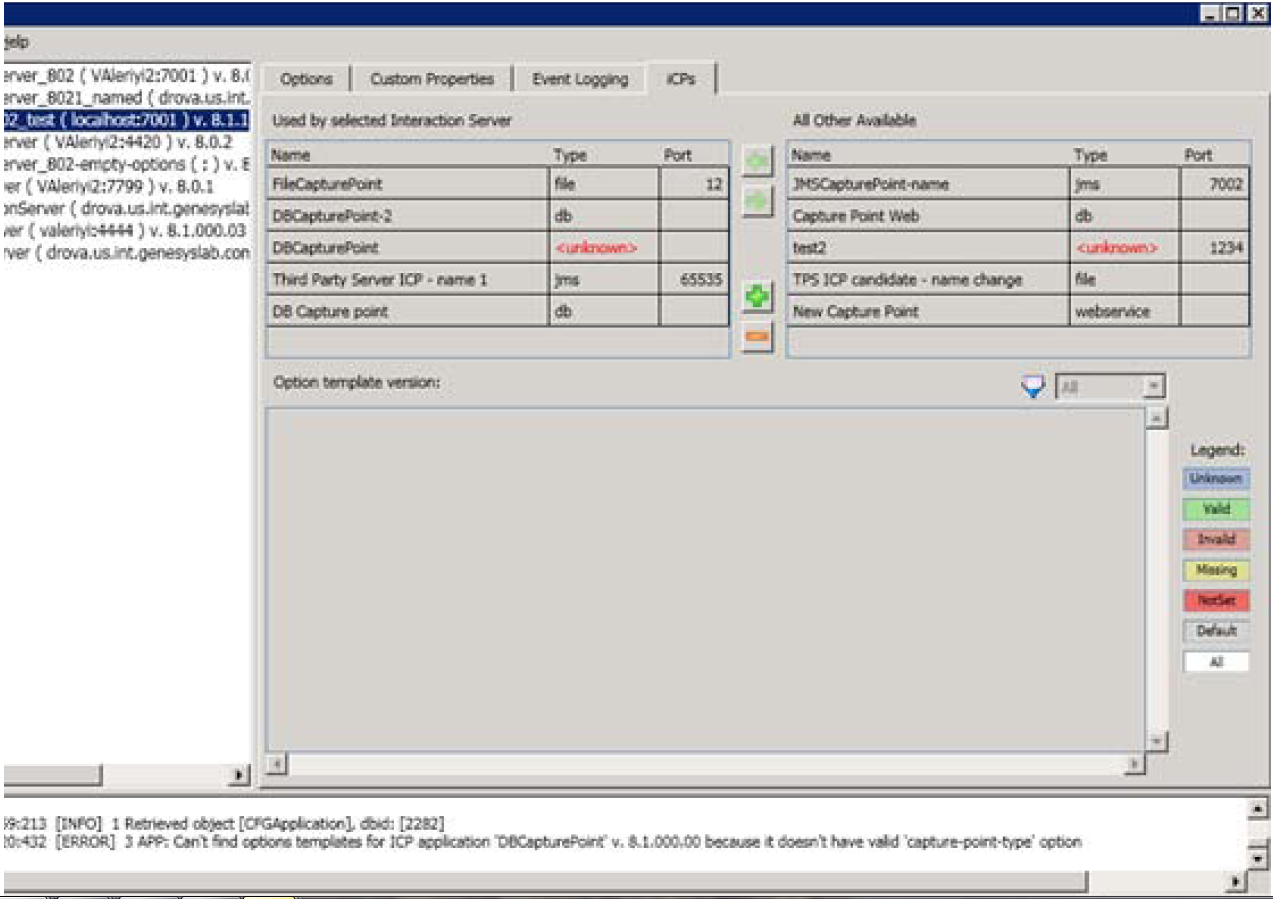Viewport: 1273px width, 899px height.
Task: Click the green plus add ICP button
Action: pyautogui.click(x=757, y=298)
